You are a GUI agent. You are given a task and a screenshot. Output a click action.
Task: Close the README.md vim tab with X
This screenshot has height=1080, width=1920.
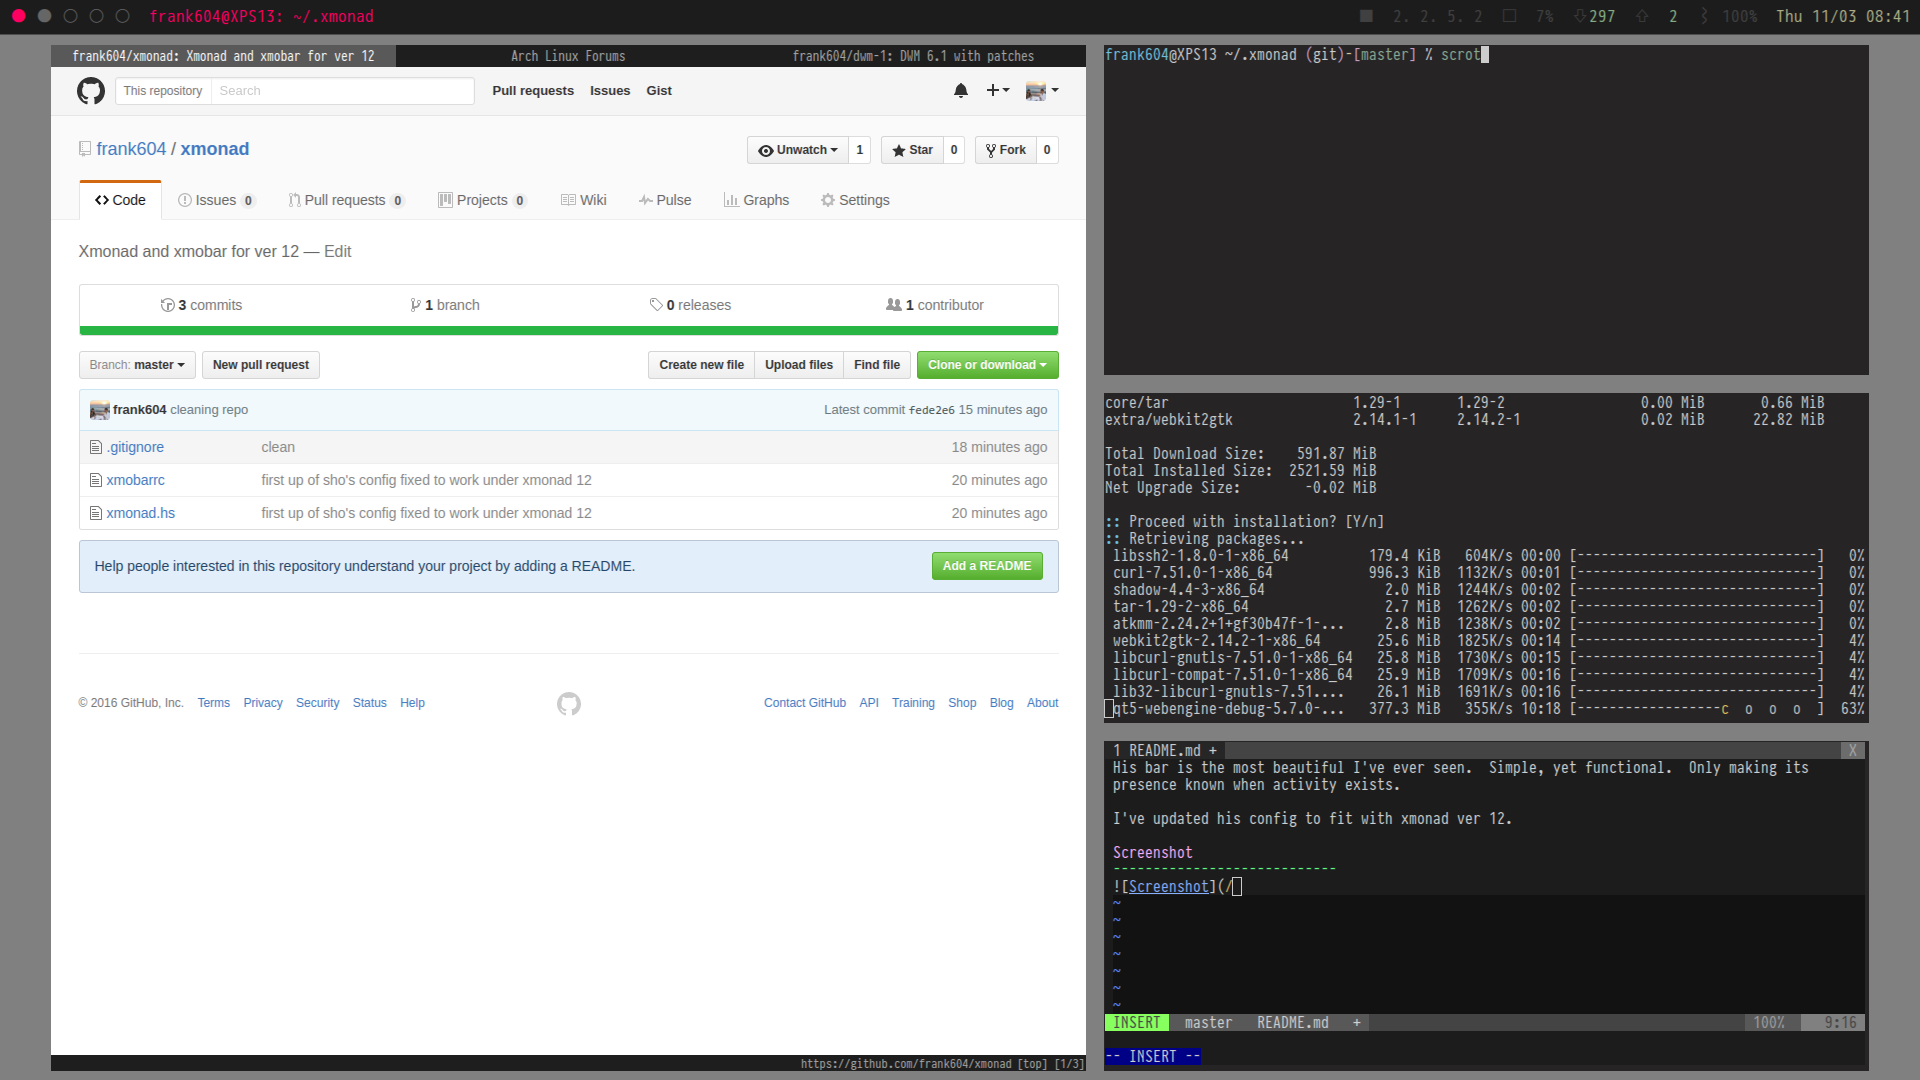[1852, 751]
